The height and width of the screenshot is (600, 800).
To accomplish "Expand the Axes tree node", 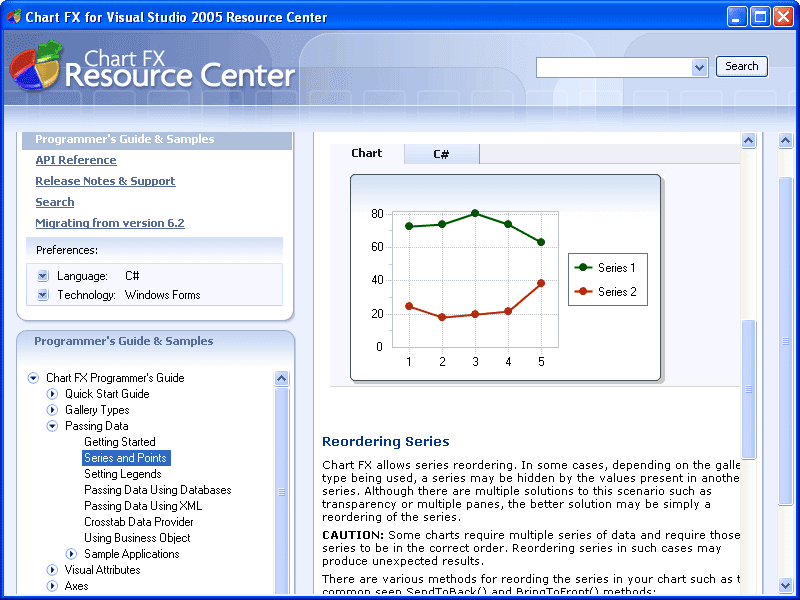I will 52,586.
